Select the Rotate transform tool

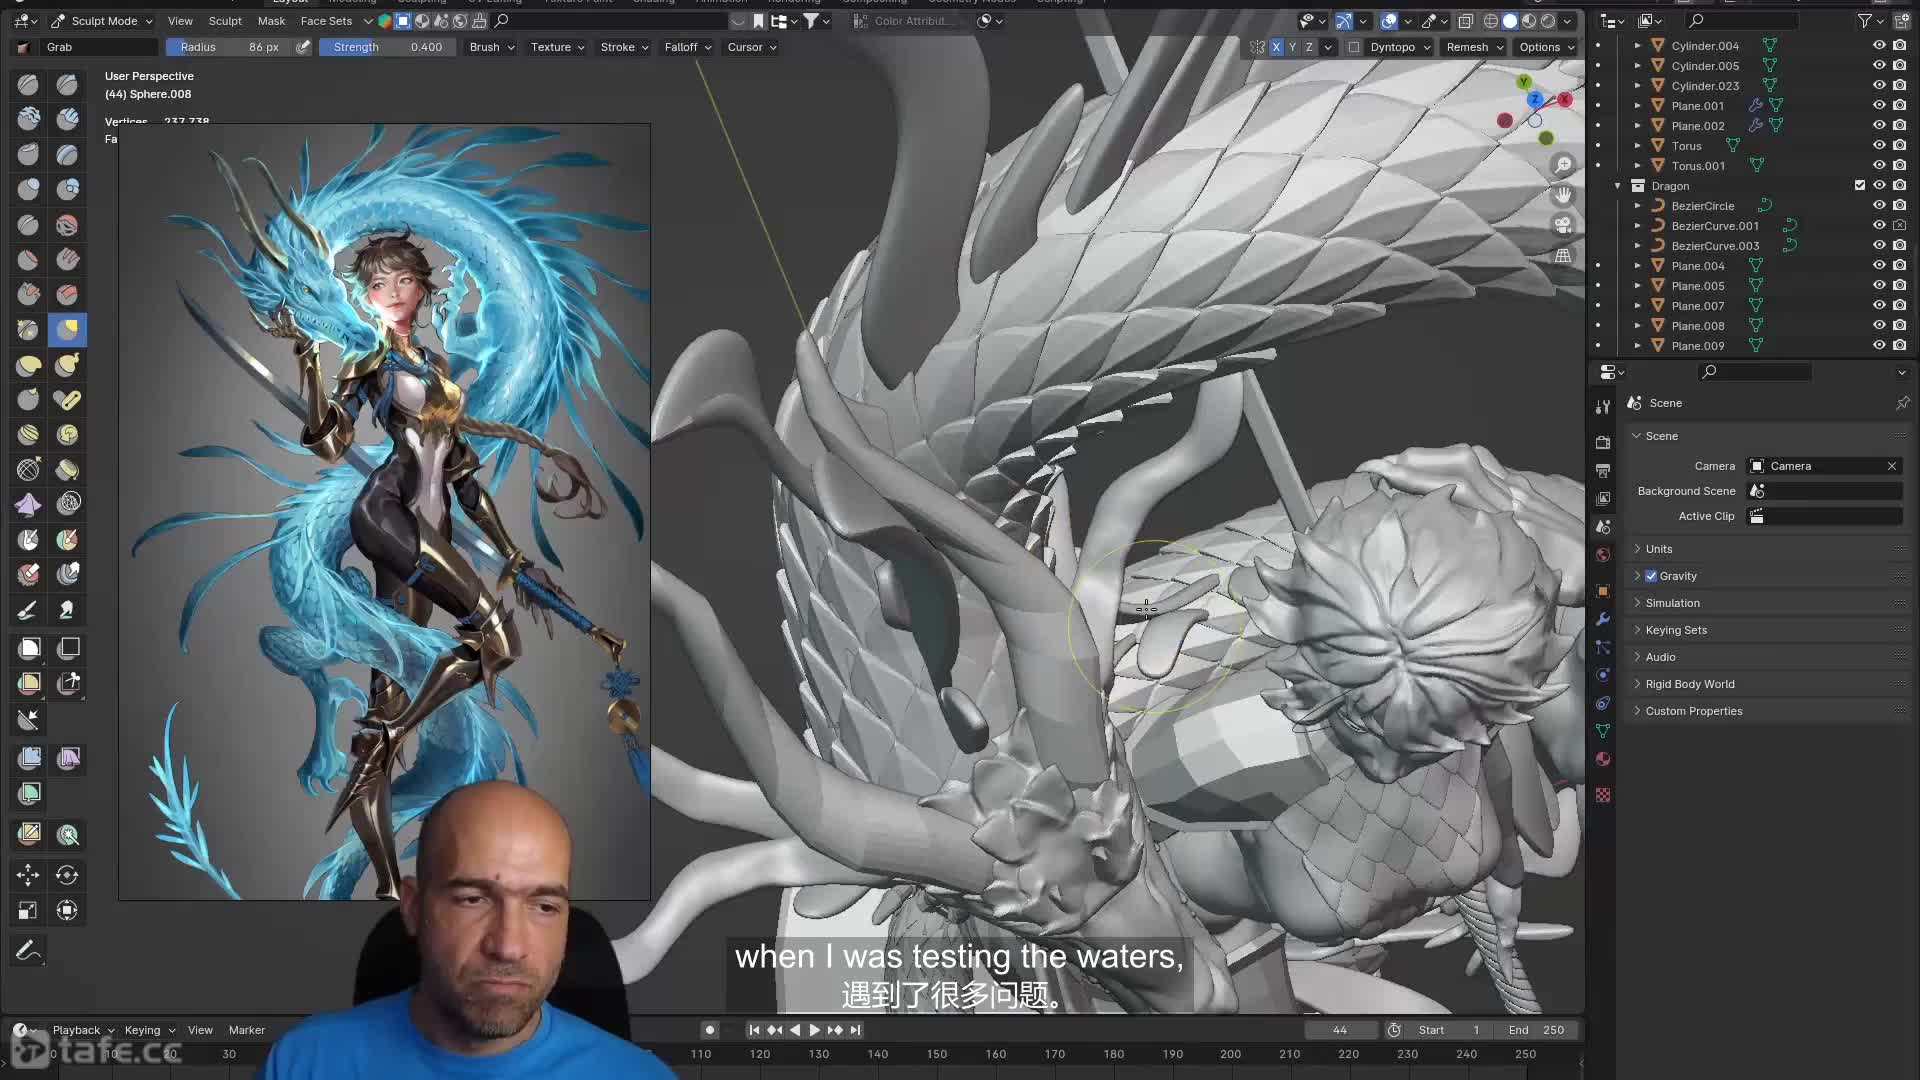pyautogui.click(x=67, y=875)
